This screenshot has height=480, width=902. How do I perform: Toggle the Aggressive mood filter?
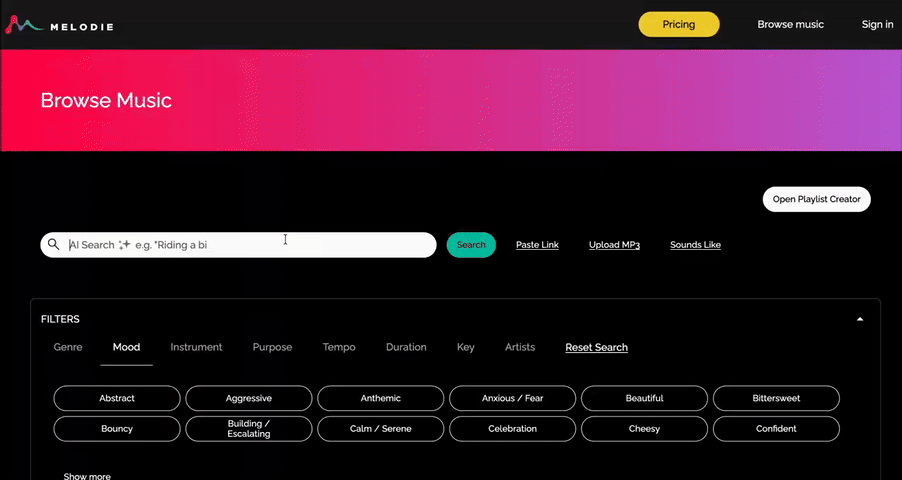point(249,398)
